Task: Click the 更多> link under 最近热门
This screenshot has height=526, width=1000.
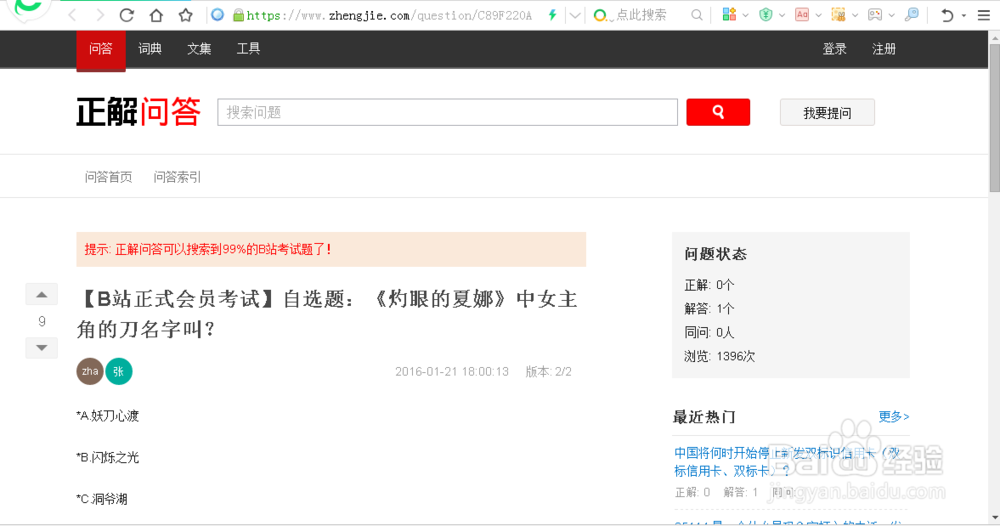Action: coord(893,416)
